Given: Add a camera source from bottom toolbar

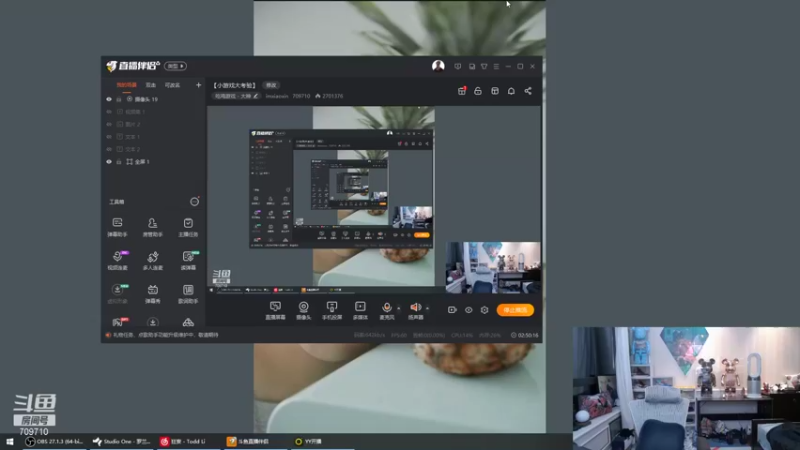Looking at the screenshot, I should tap(304, 310).
